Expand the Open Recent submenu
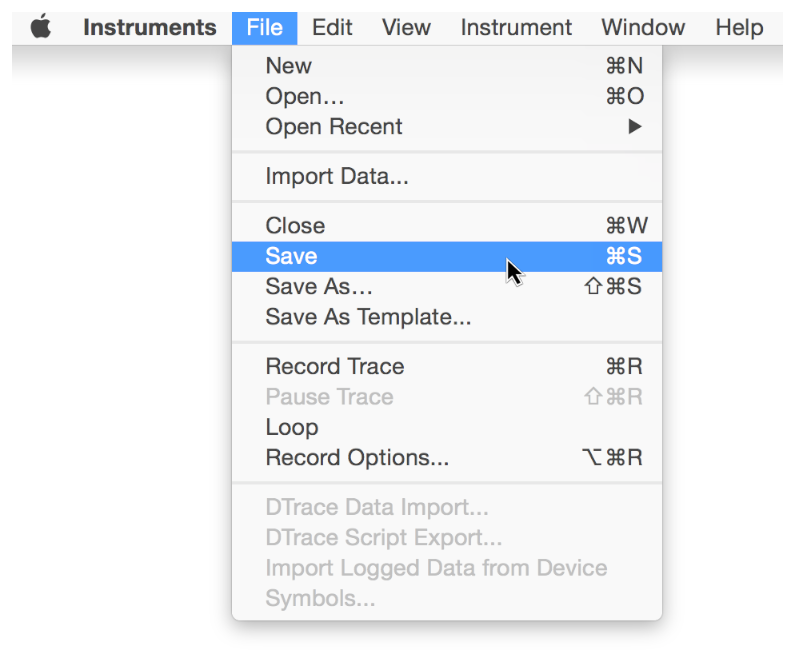The height and width of the screenshot is (662, 795). click(333, 127)
